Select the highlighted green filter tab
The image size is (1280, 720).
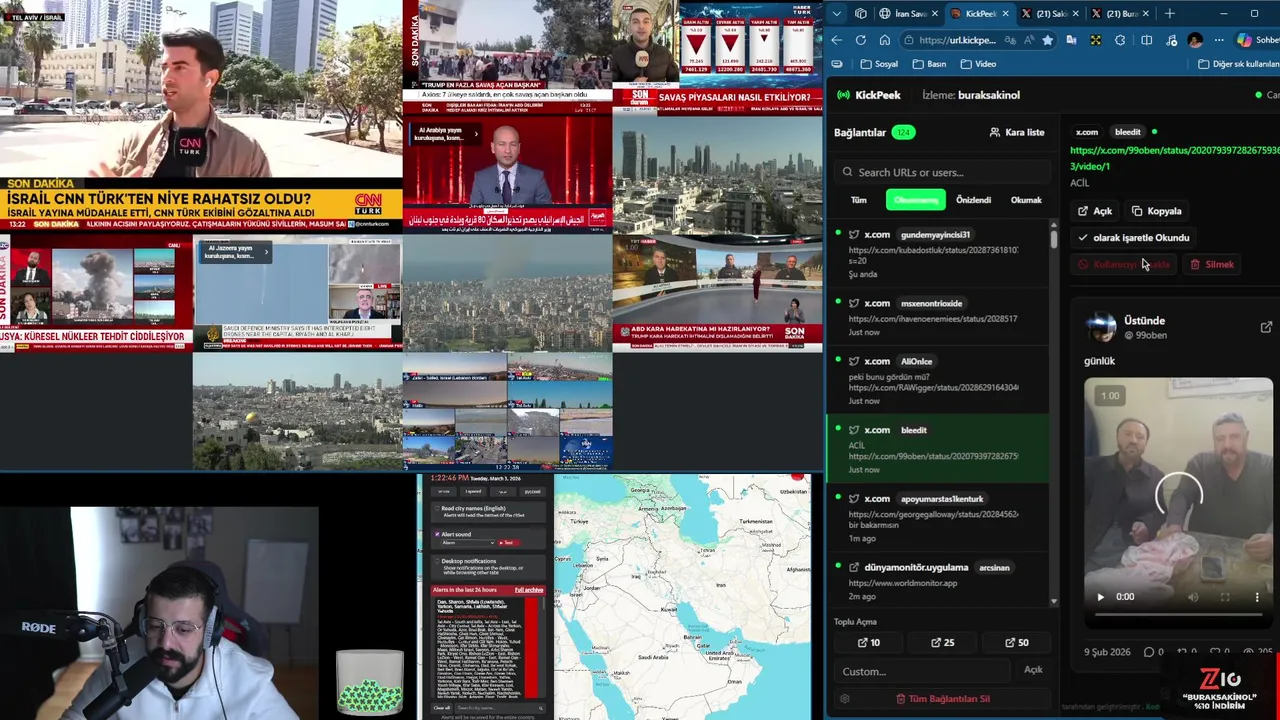click(915, 200)
